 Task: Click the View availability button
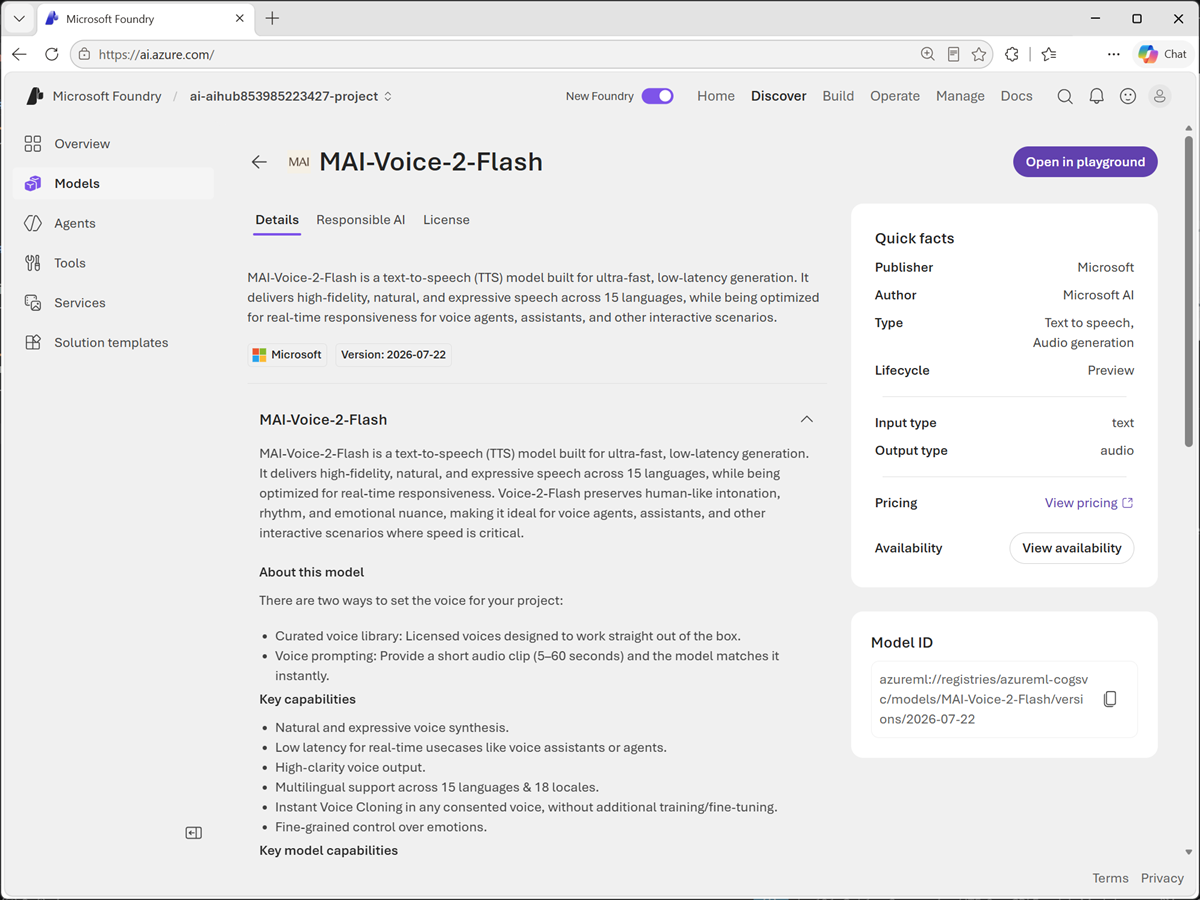(1072, 548)
